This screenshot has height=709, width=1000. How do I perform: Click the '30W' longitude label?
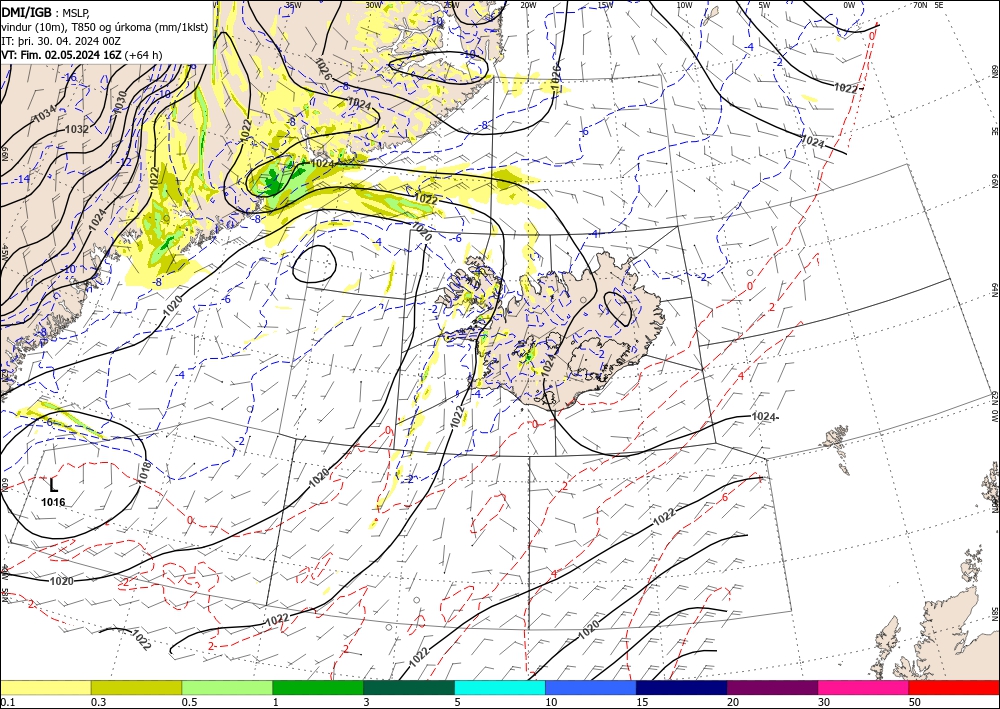tap(374, 5)
